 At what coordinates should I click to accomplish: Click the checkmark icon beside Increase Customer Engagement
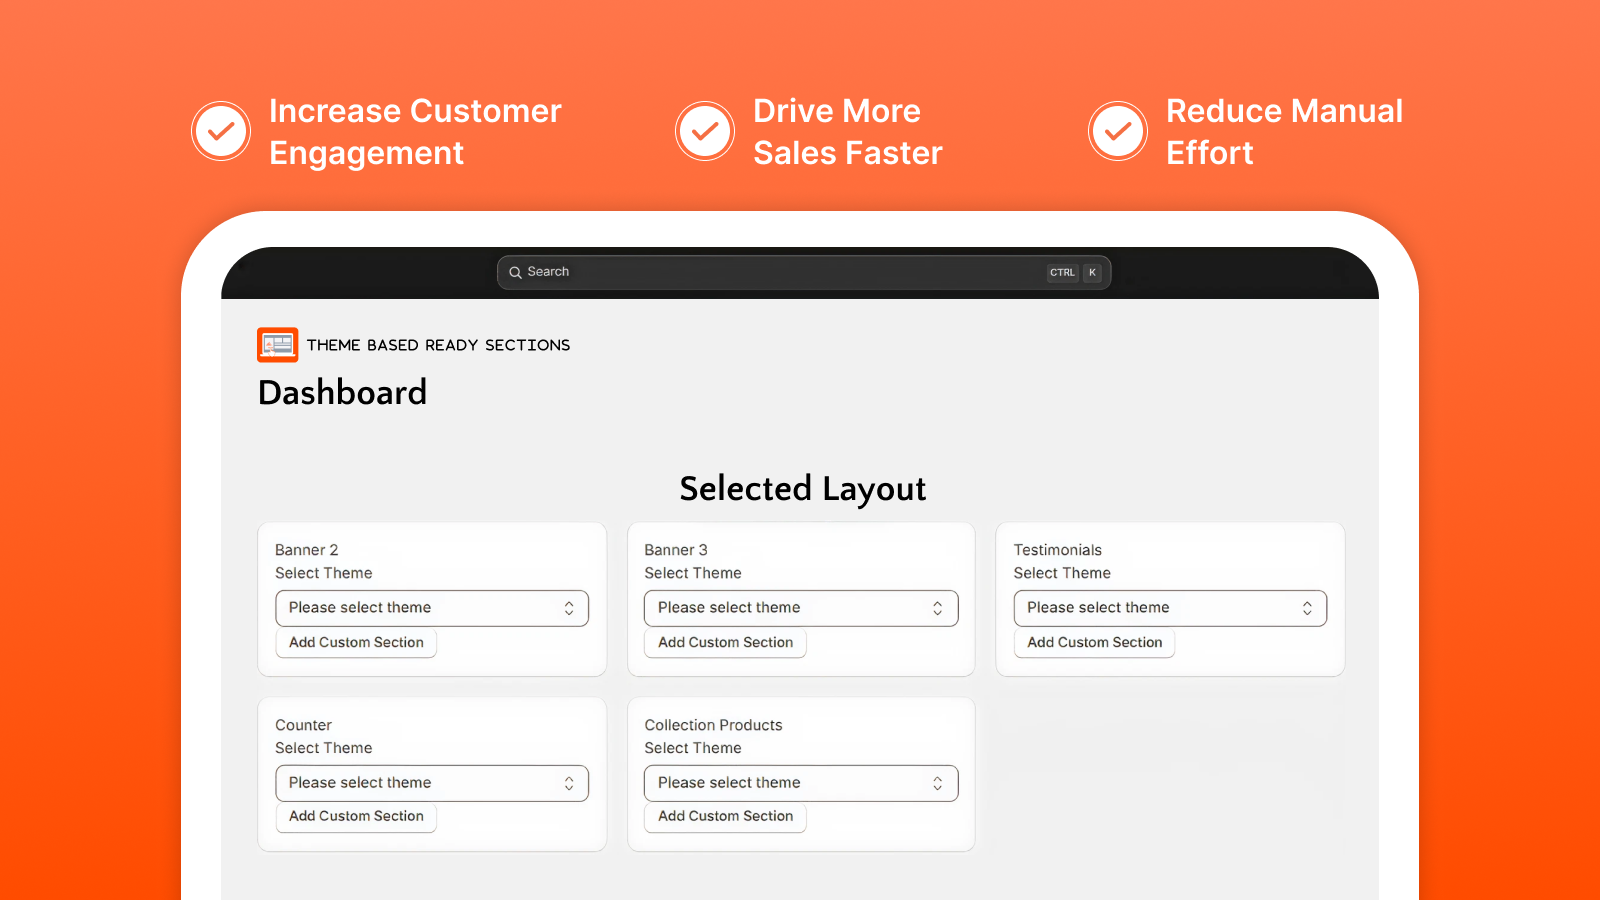point(221,131)
